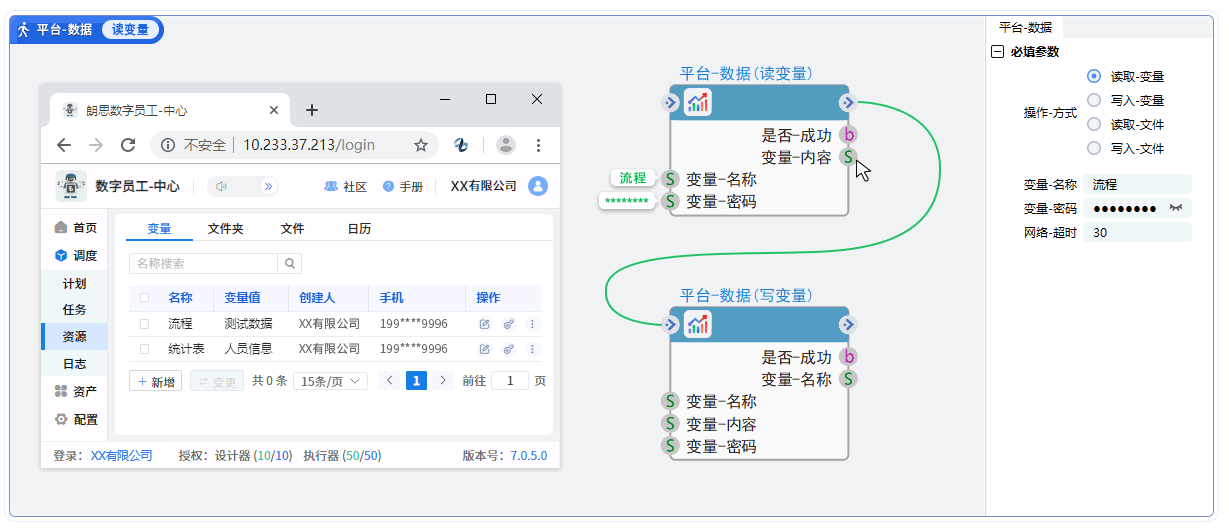Open the 15条/页 page size dropdown
This screenshot has width=1229, height=530.
pyautogui.click(x=330, y=381)
